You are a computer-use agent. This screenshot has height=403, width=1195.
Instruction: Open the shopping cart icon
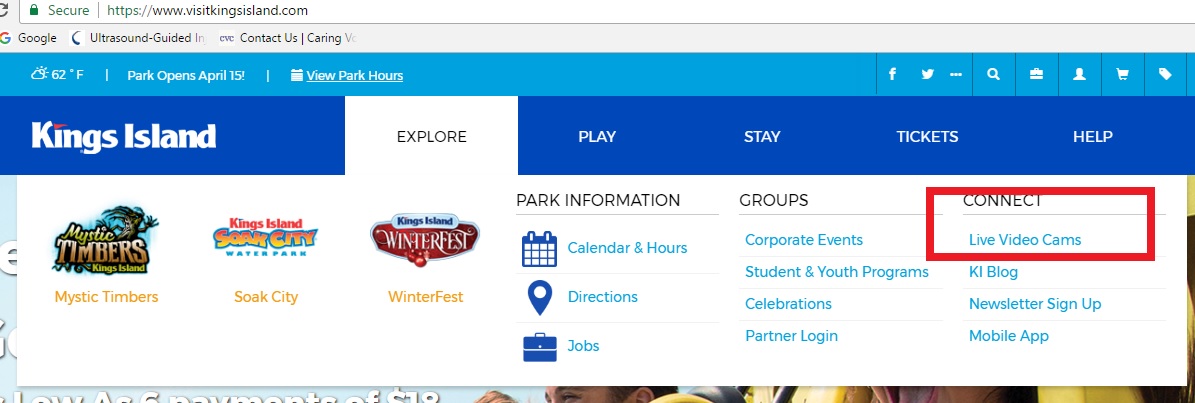(1122, 75)
